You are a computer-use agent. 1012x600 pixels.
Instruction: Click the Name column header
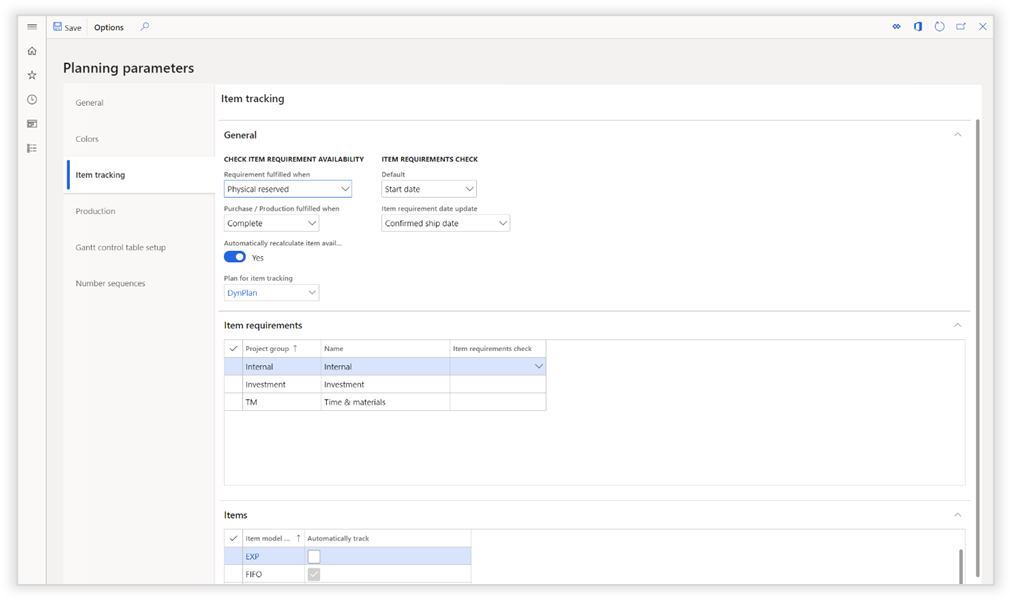385,348
